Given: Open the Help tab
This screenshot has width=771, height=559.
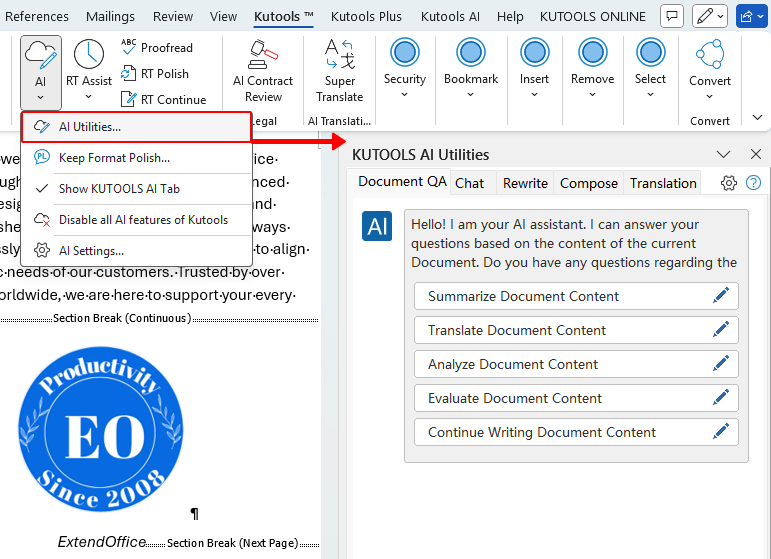Looking at the screenshot, I should [510, 16].
